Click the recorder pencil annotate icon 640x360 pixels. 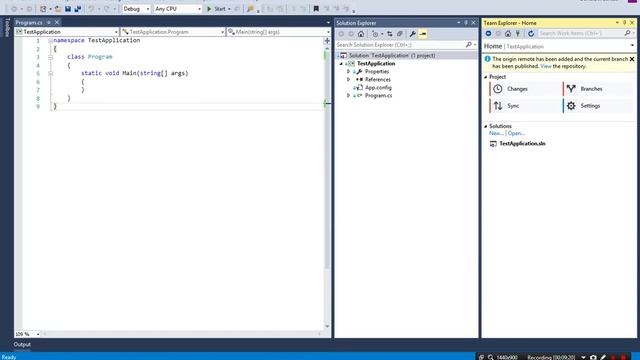point(603,357)
